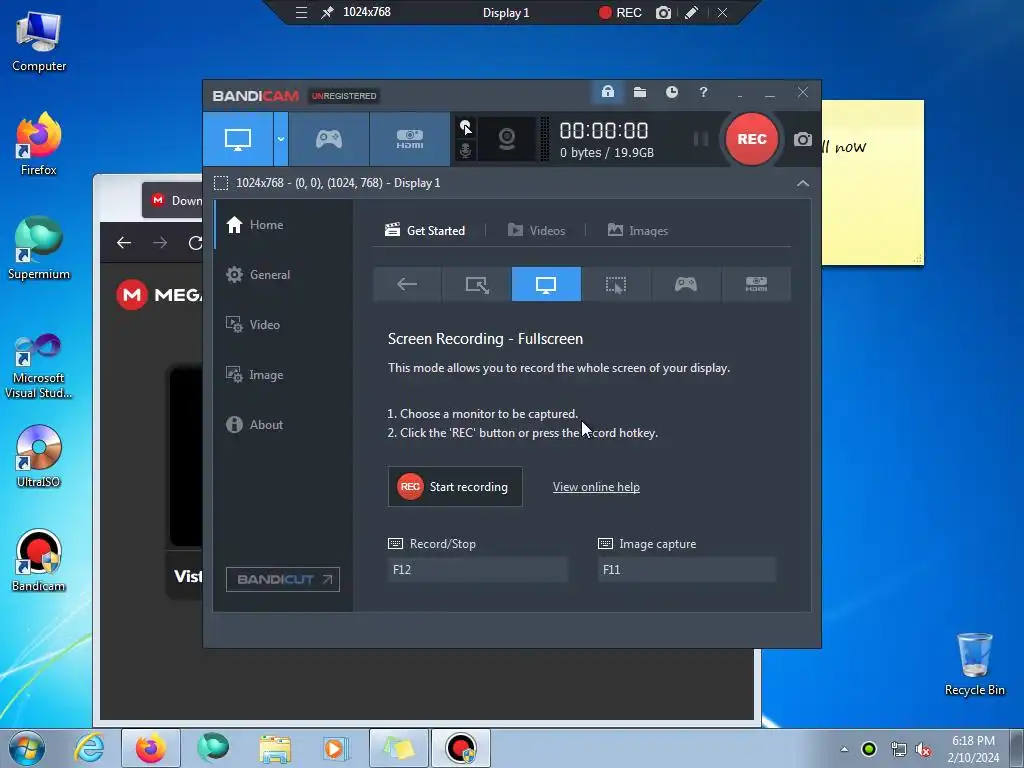
Task: Select HDMI Device Recording mode in top toolbar
Action: tap(409, 139)
